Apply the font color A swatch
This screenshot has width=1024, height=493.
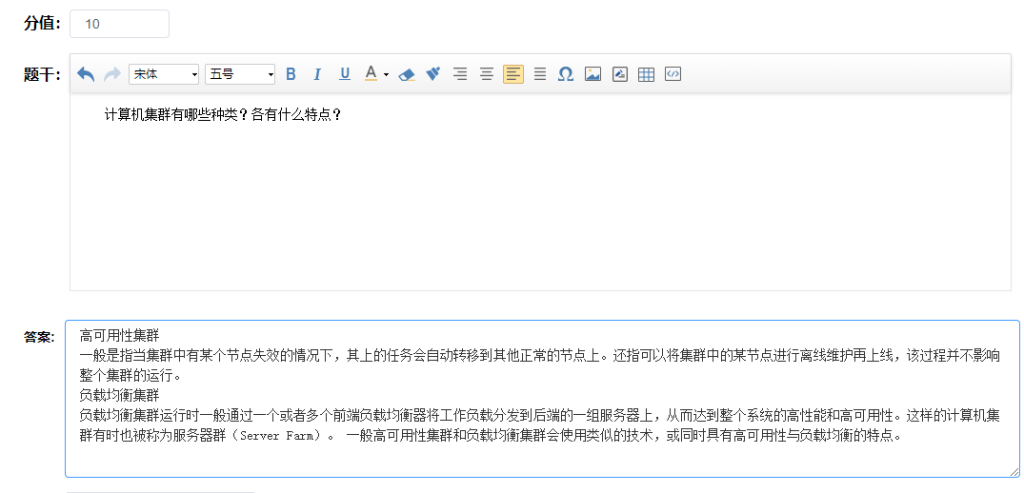tap(371, 75)
